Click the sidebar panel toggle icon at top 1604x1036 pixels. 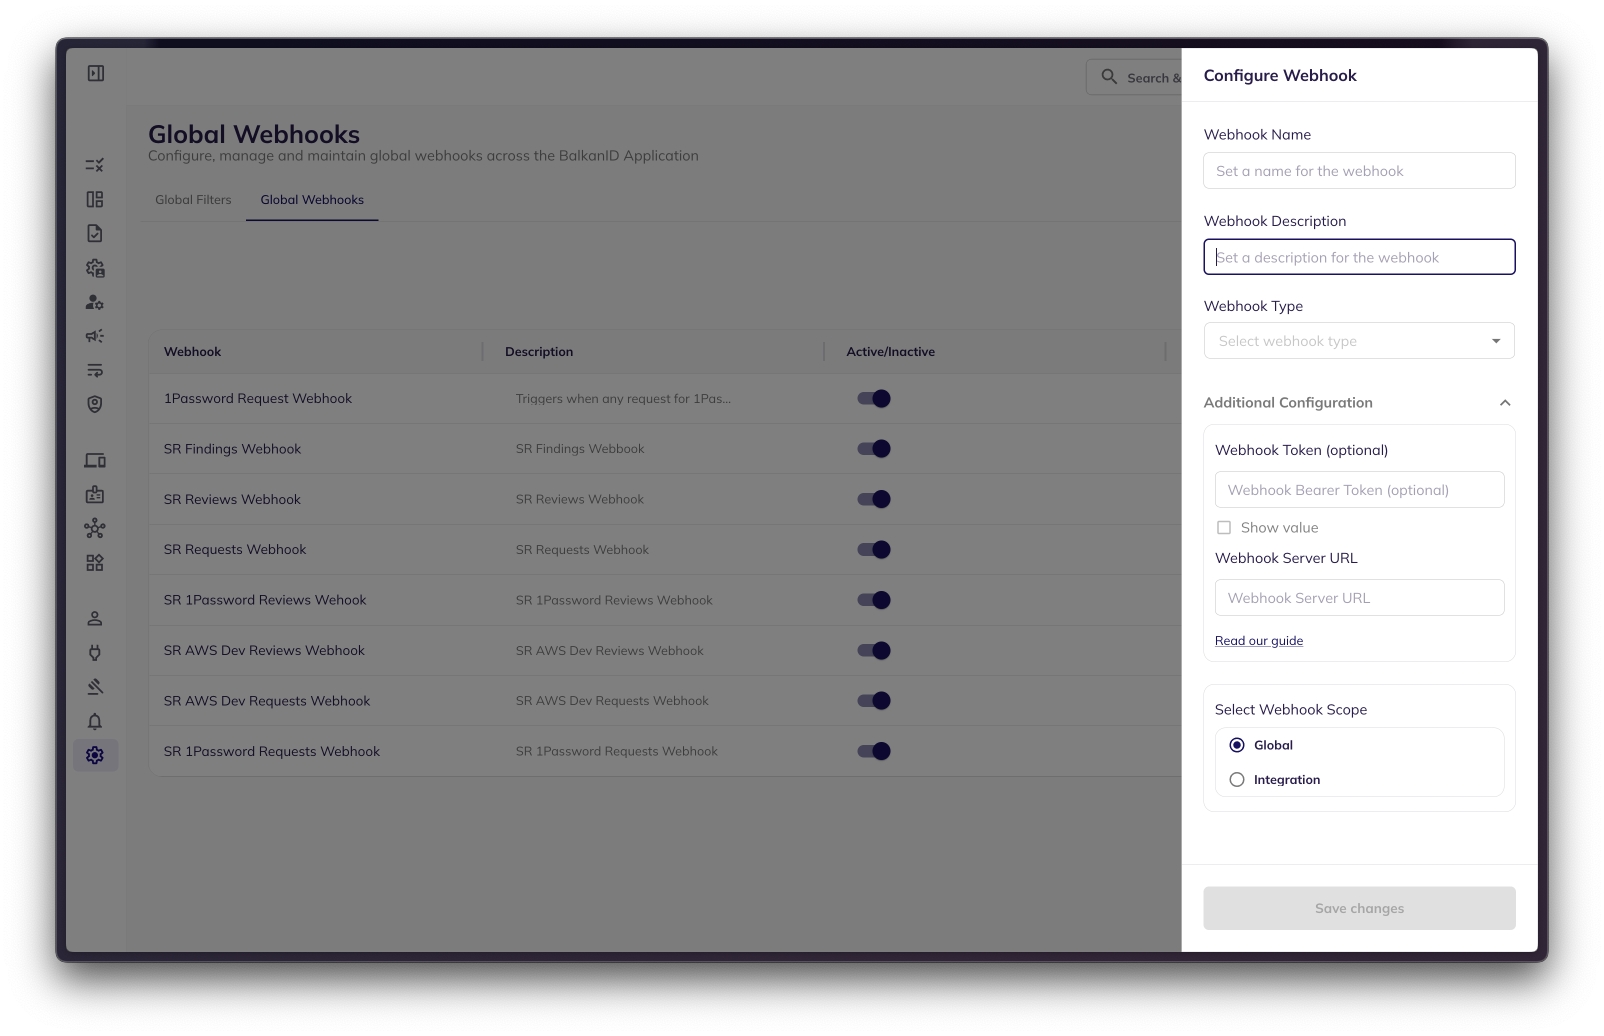click(x=96, y=73)
